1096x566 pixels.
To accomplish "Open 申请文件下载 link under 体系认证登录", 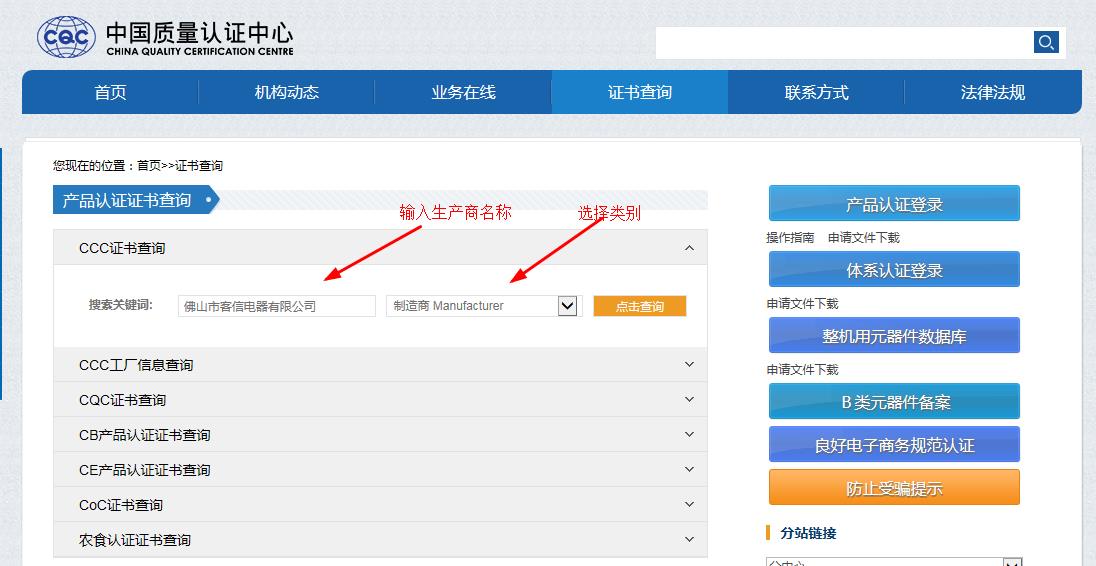I will [802, 303].
